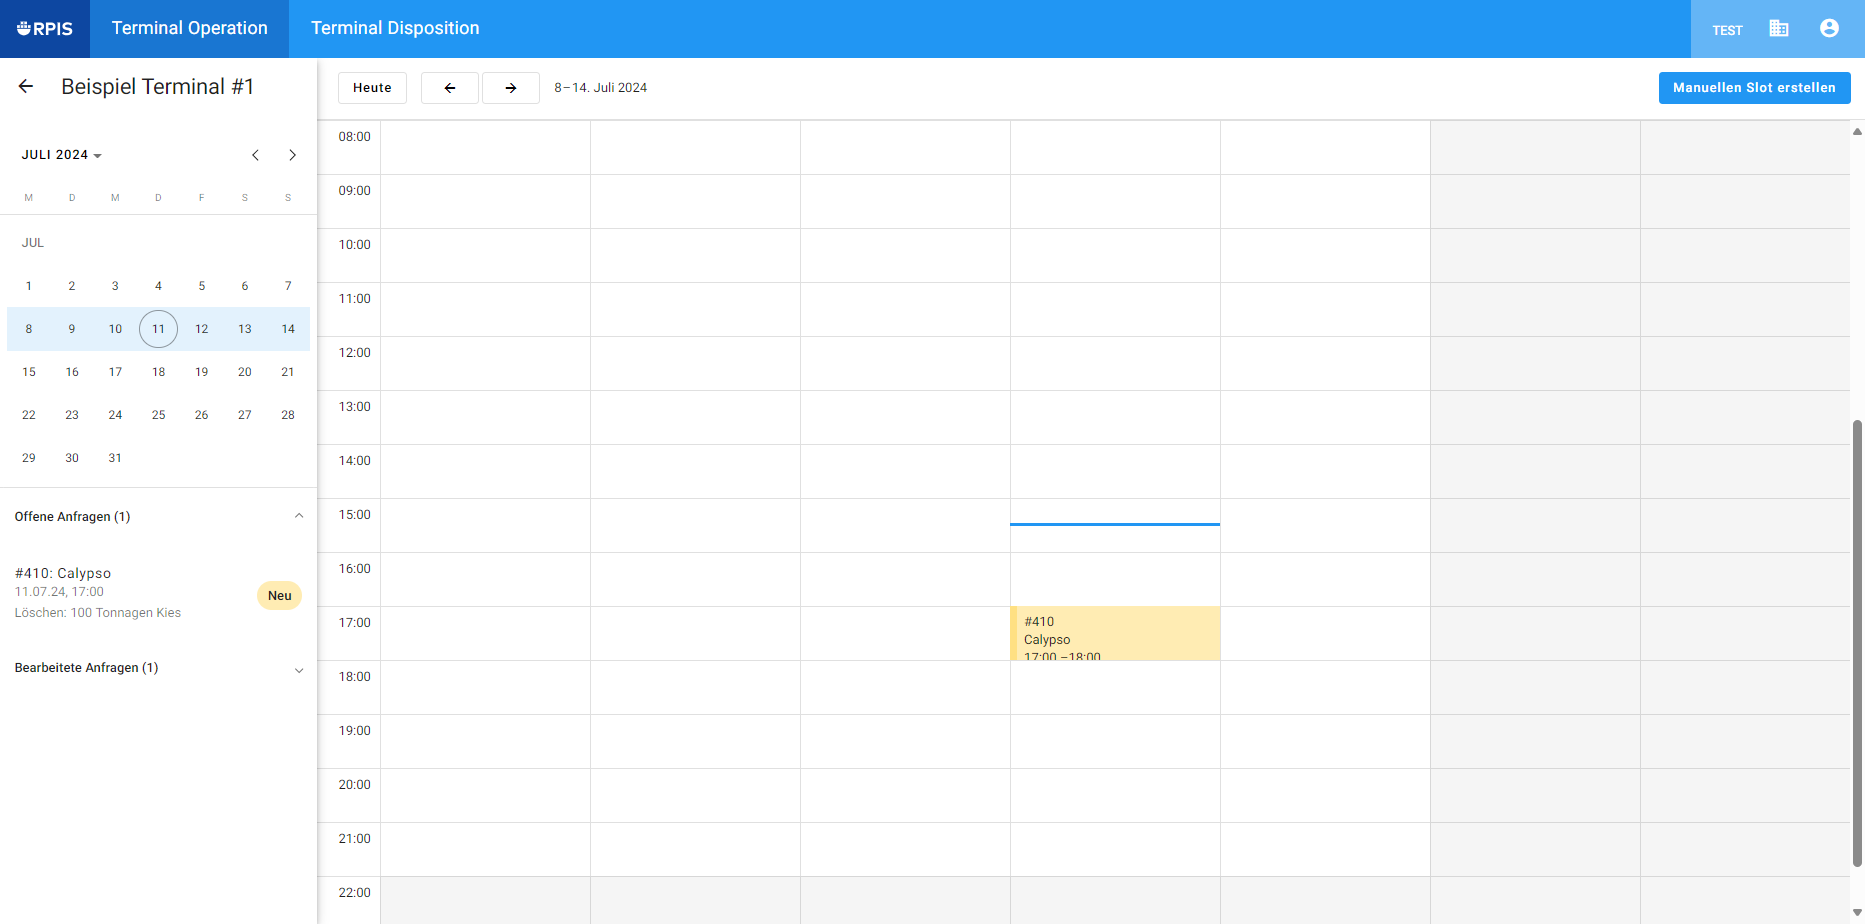Click the 08:00 time label
The height and width of the screenshot is (924, 1865).
tap(355, 137)
